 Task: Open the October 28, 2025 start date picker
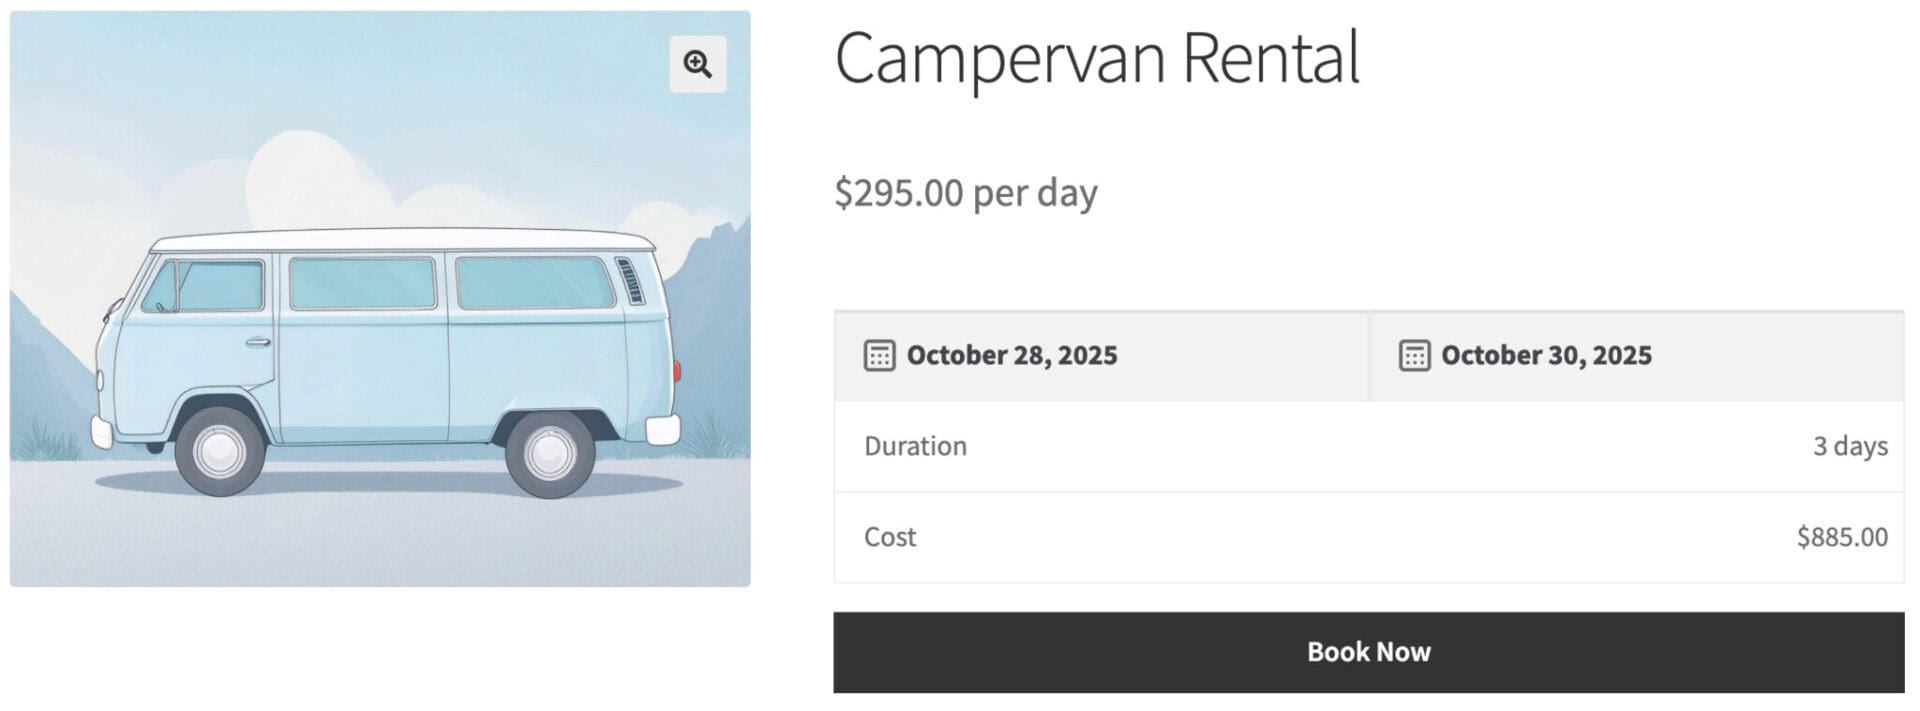pyautogui.click(x=1011, y=355)
